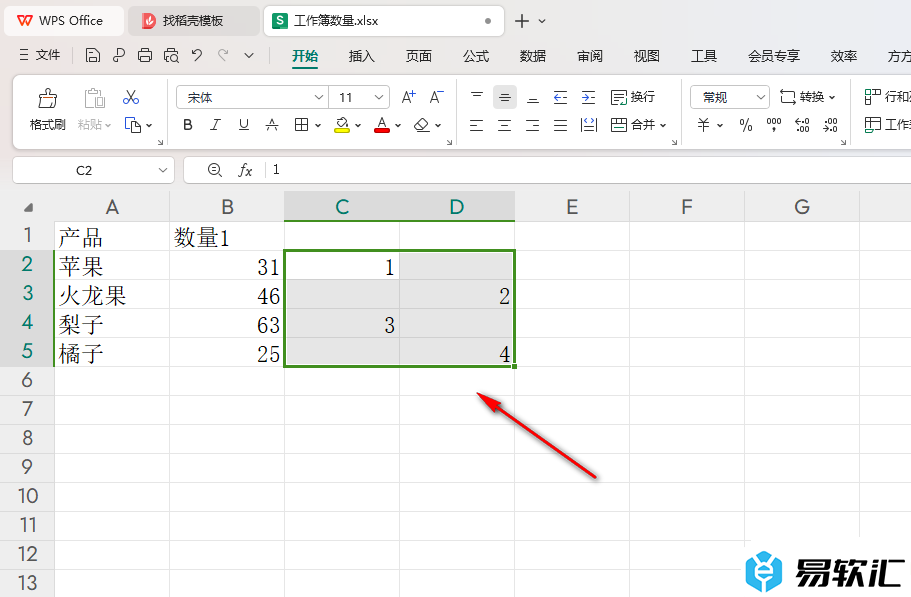Apply thousands separator style
Viewport: 911px width, 597px height.
(x=774, y=125)
